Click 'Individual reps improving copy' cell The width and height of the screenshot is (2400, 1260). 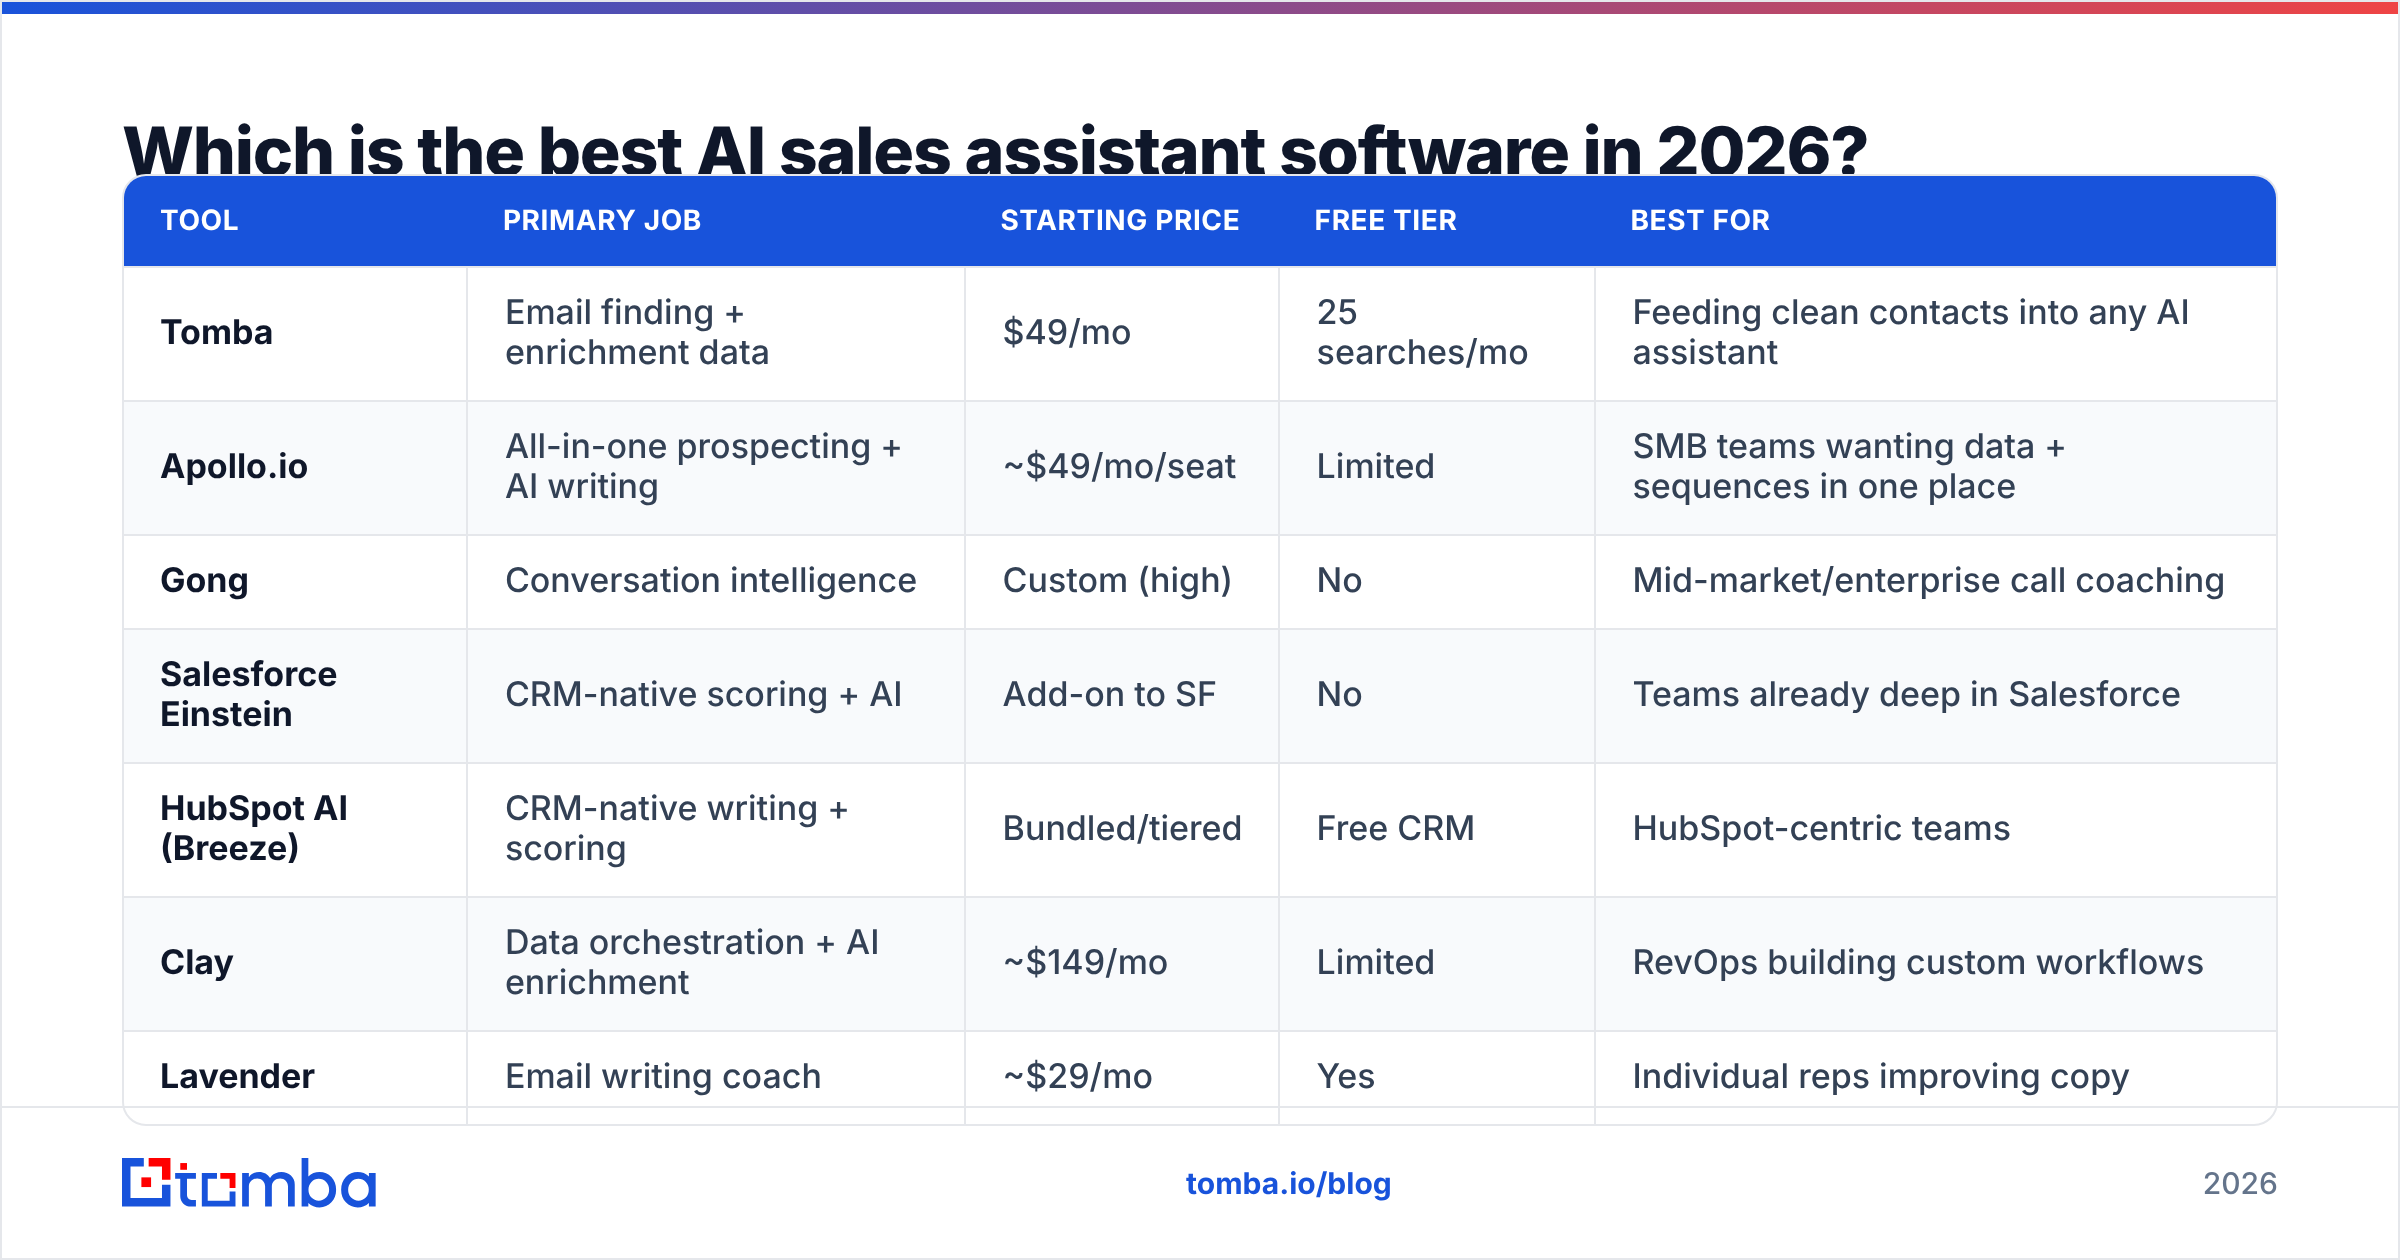click(x=1935, y=1077)
